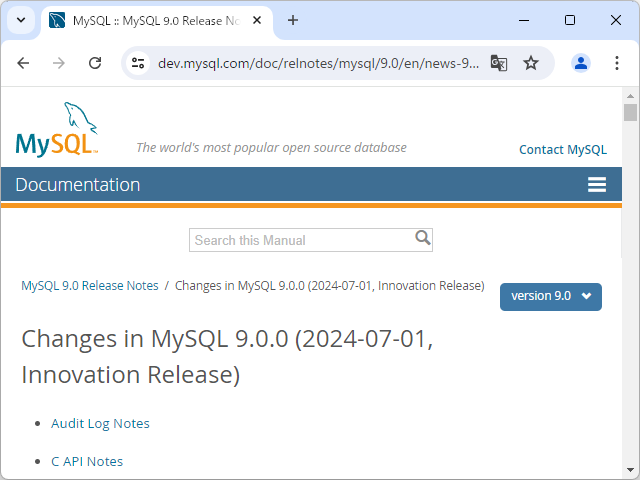The height and width of the screenshot is (480, 640).
Task: Open the Chrome profile avatar
Action: tap(581, 63)
